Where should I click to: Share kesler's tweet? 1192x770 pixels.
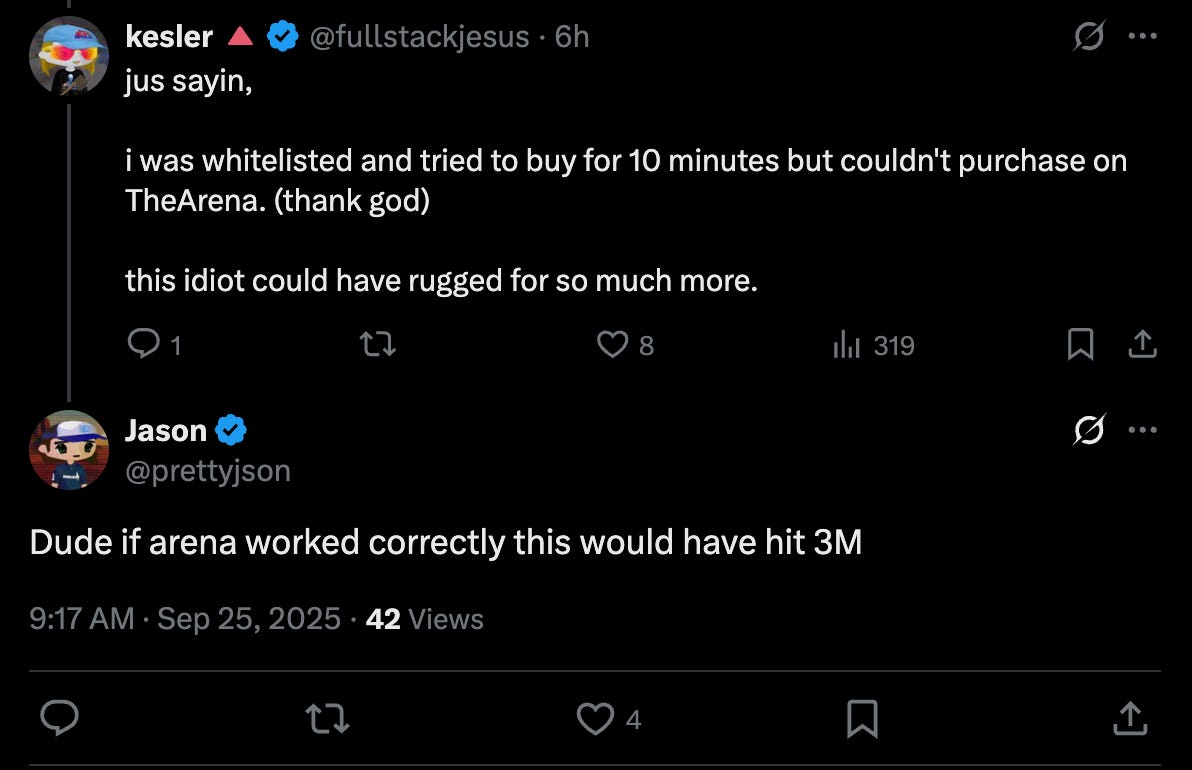pyautogui.click(x=1142, y=345)
